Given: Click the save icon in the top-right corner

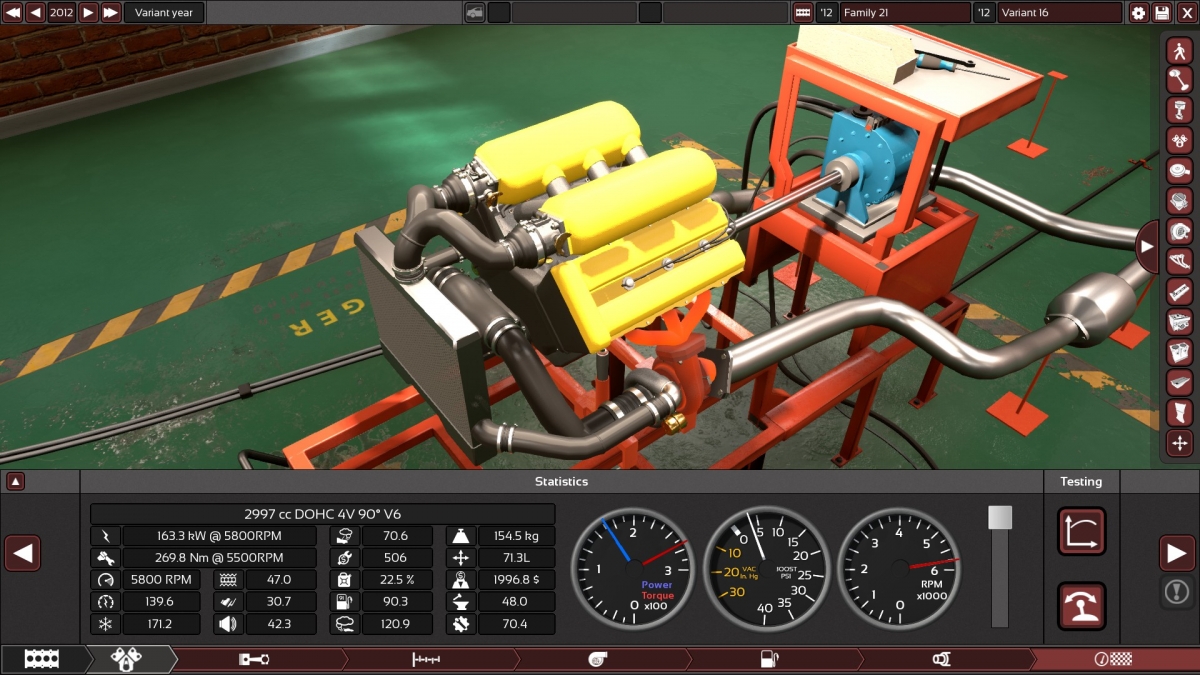Looking at the screenshot, I should tap(1161, 12).
